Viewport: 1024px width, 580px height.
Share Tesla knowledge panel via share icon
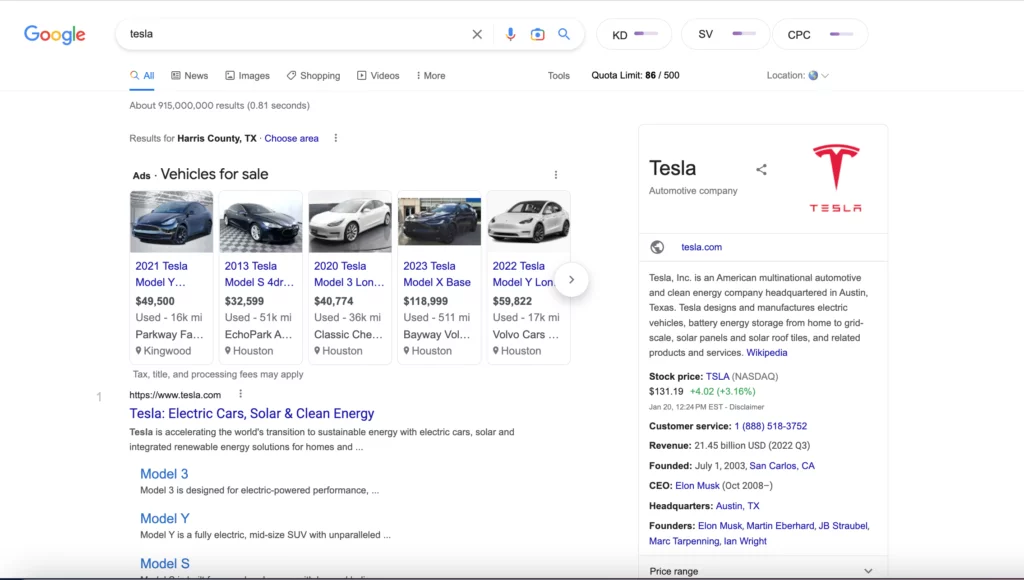click(x=761, y=170)
